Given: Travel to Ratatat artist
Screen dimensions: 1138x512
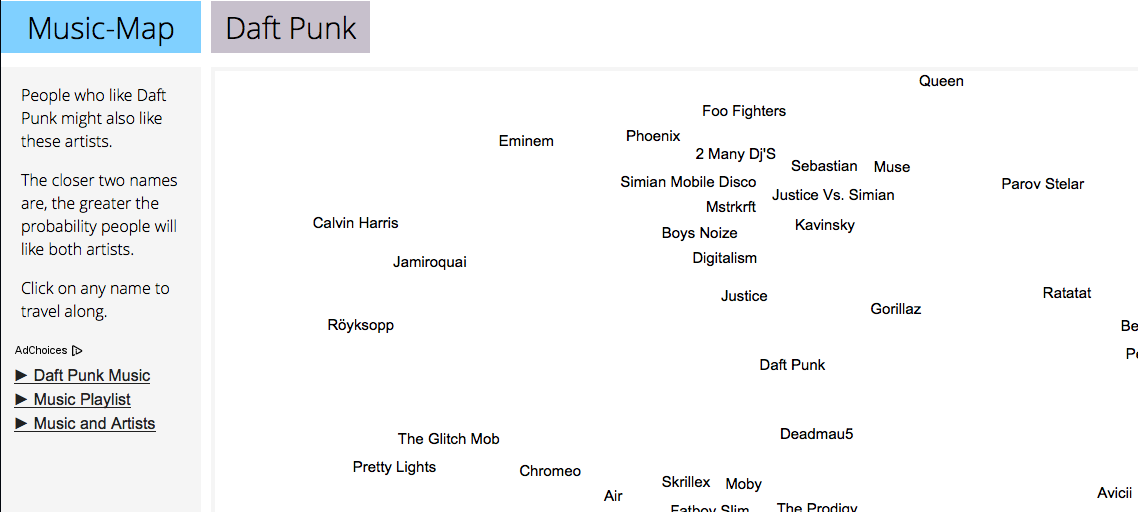Looking at the screenshot, I should (1066, 293).
